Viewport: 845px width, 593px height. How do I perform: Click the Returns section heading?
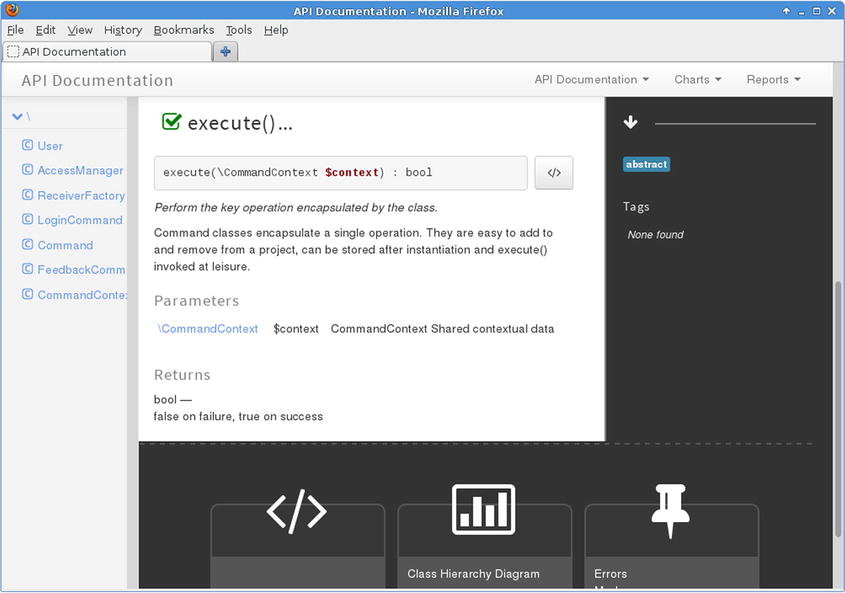click(182, 375)
